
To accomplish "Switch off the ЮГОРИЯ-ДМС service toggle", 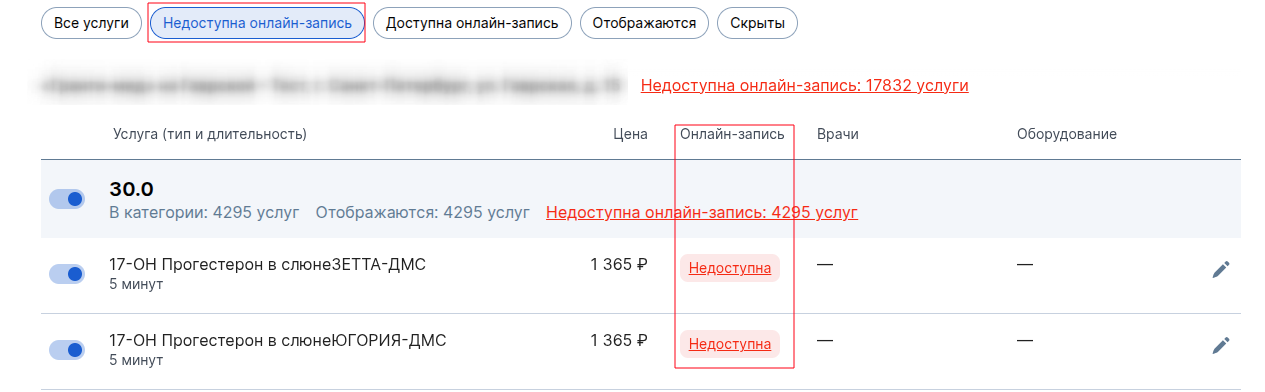I will [67, 350].
